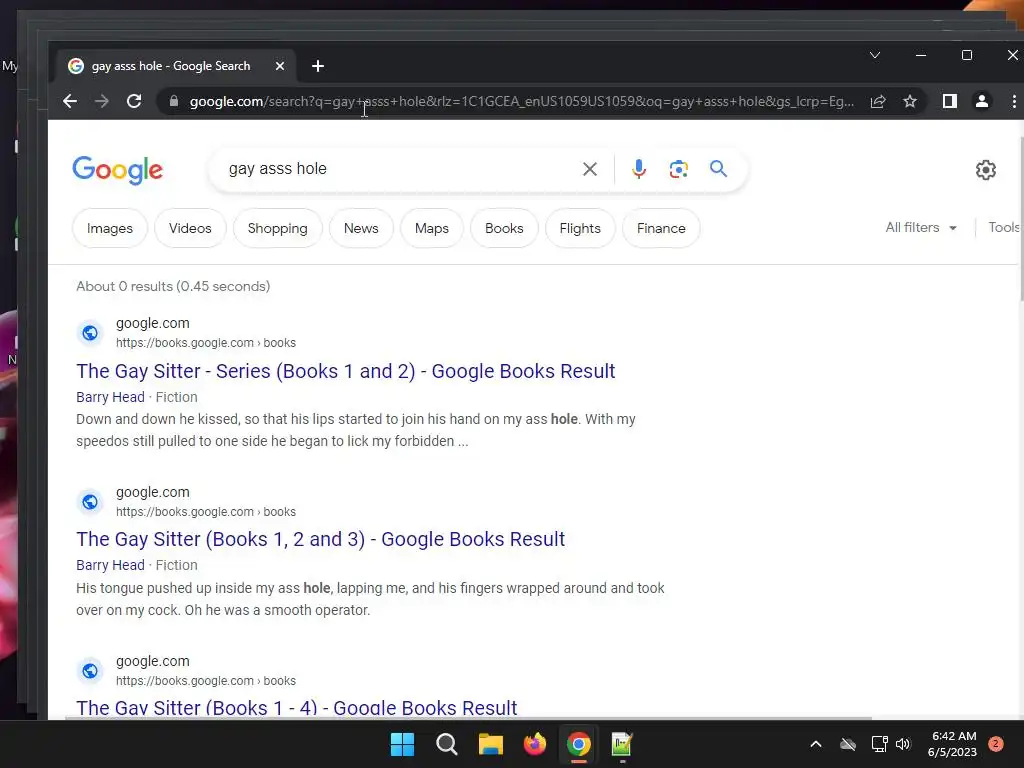Screen dimensions: 1024x768
Task: Expand the All filters dropdown
Action: (921, 227)
